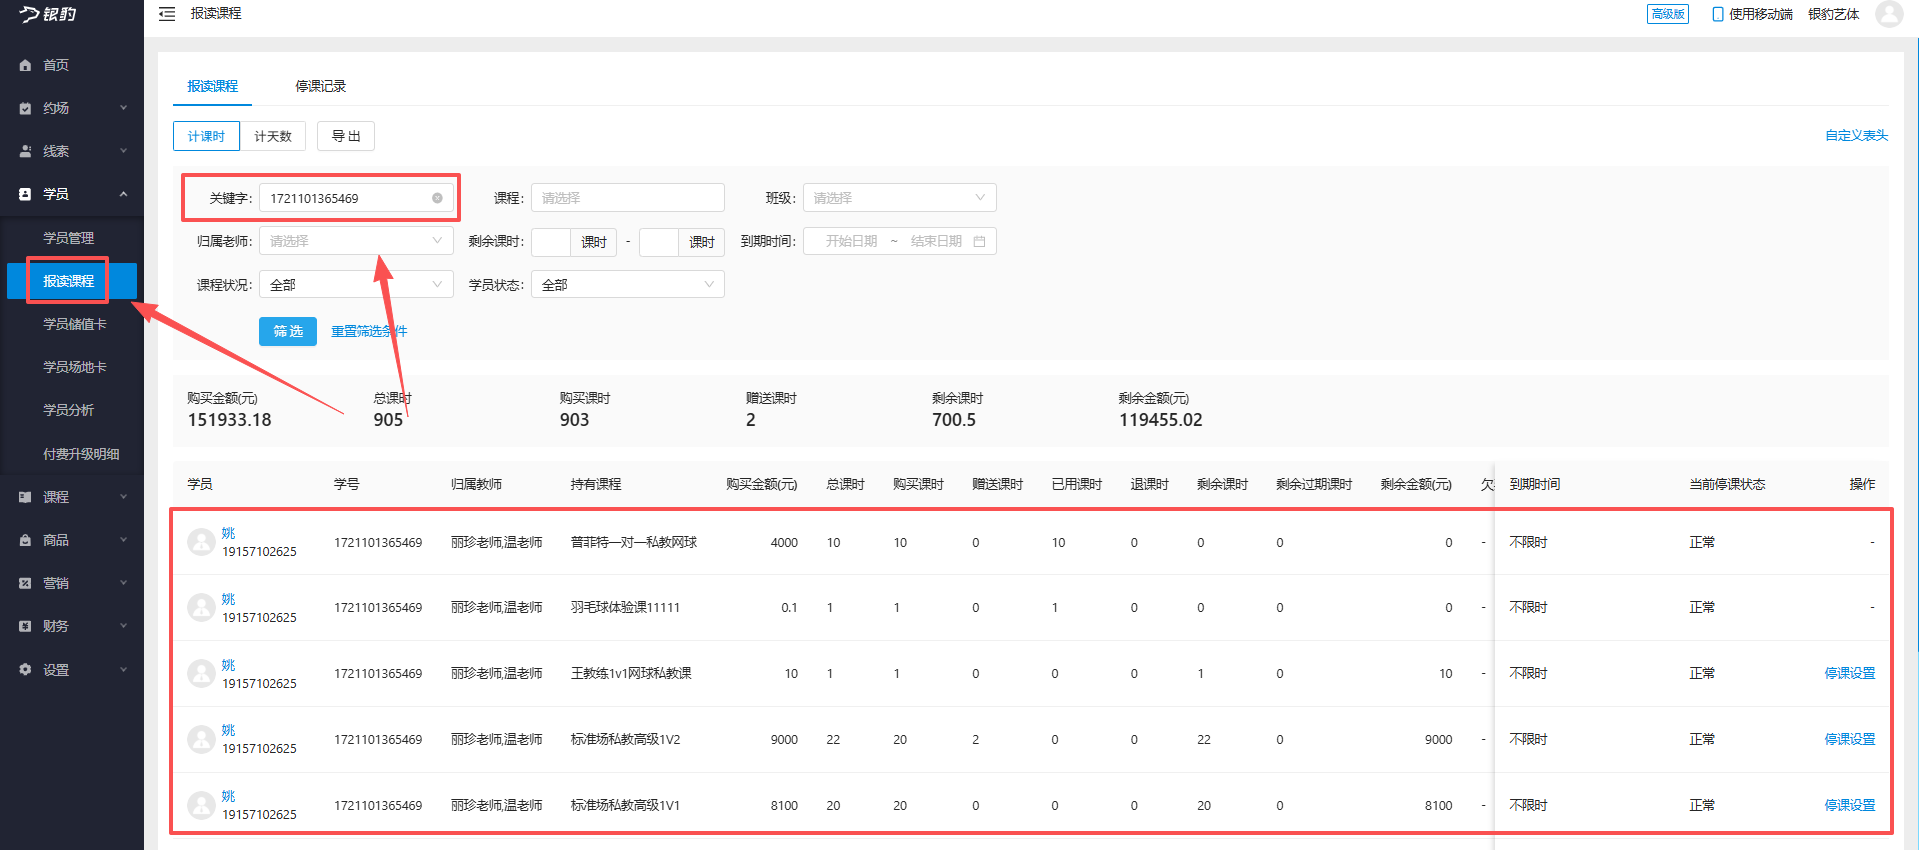Open the user avatar at top right
1919x850 pixels.
(x=1888, y=14)
